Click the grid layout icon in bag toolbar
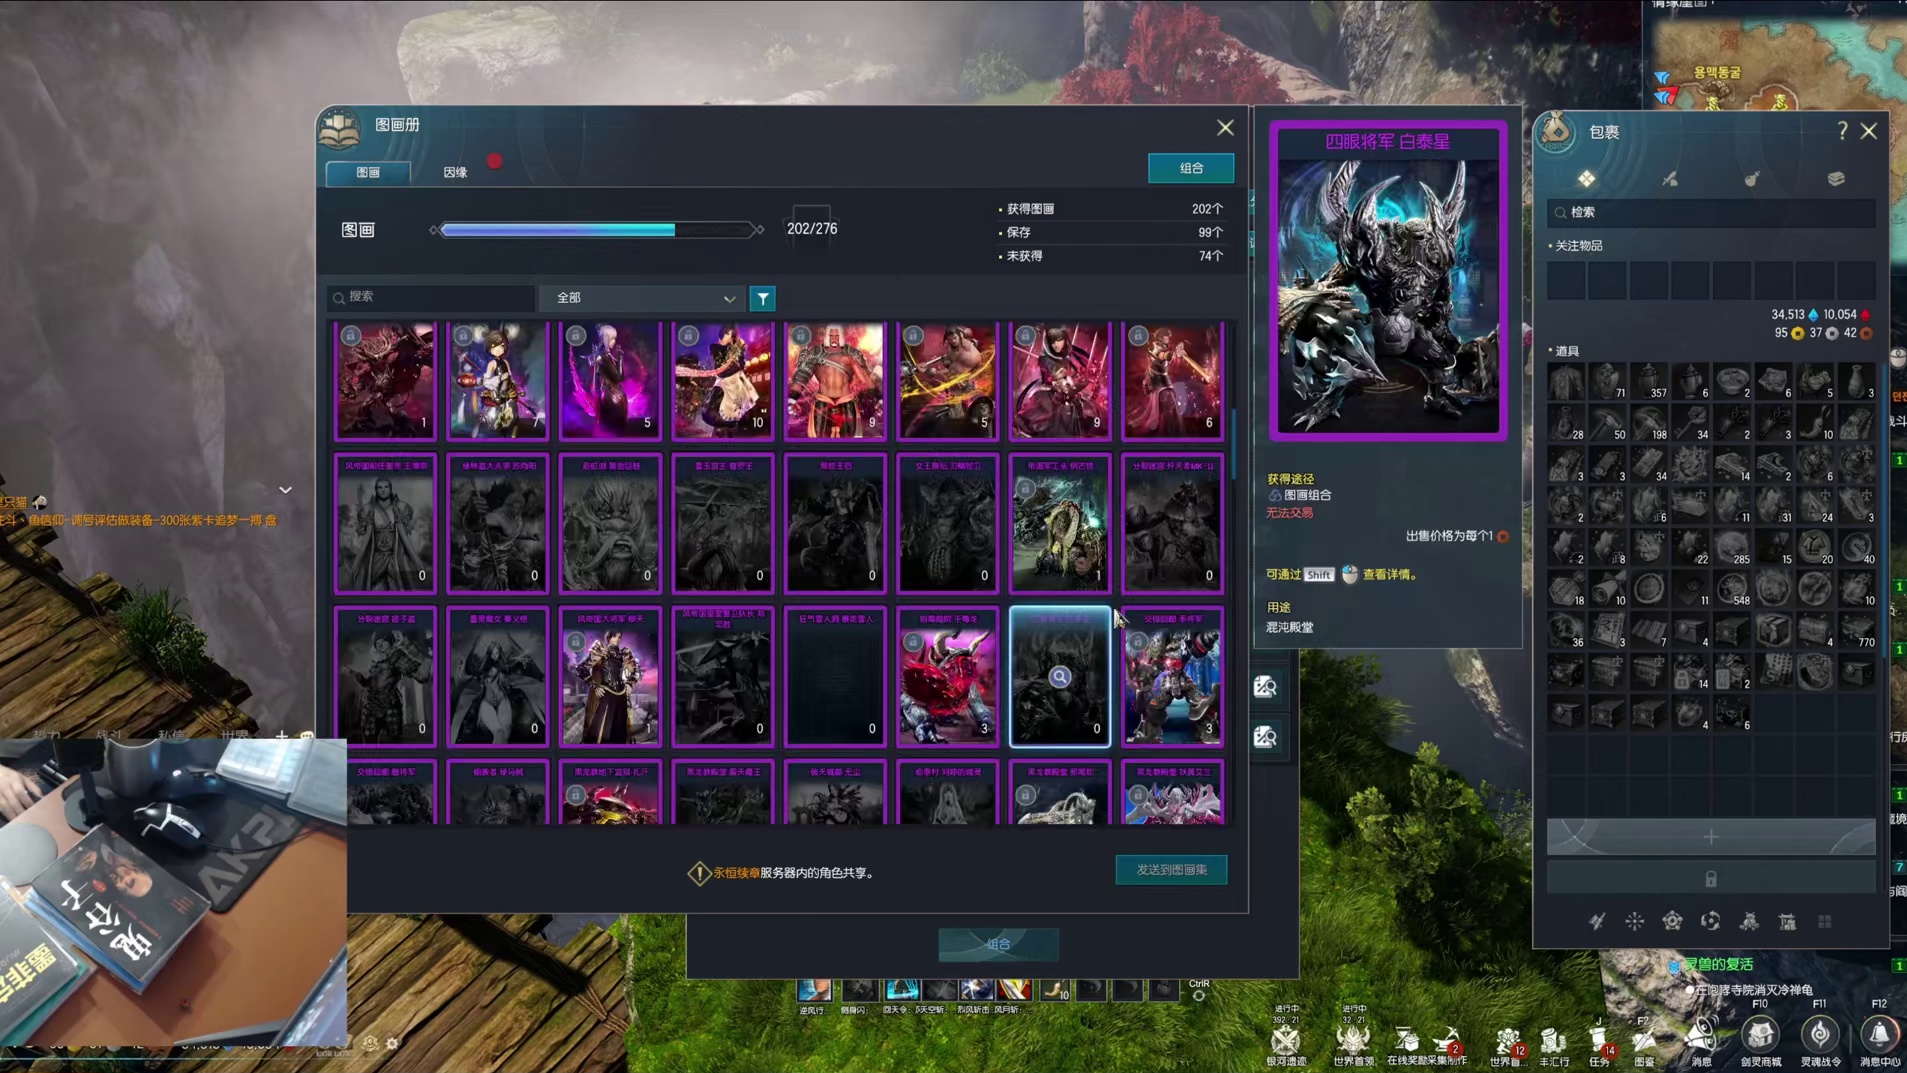Image resolution: width=1907 pixels, height=1073 pixels. (1825, 921)
